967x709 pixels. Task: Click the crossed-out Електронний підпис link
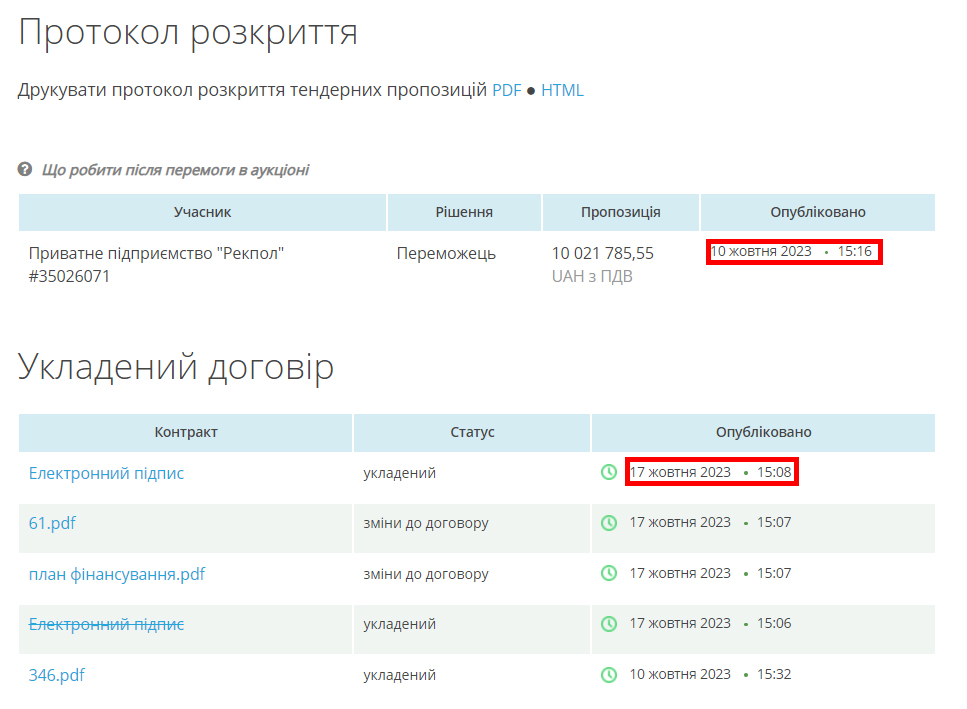pos(106,624)
